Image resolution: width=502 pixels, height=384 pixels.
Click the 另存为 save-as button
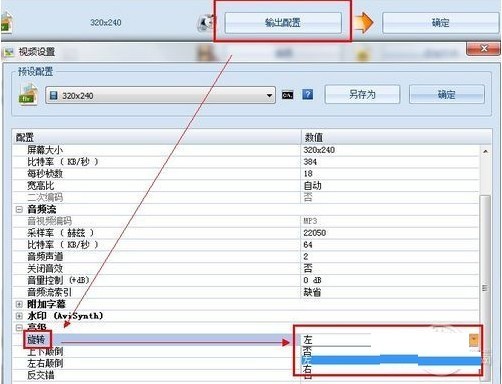point(362,94)
